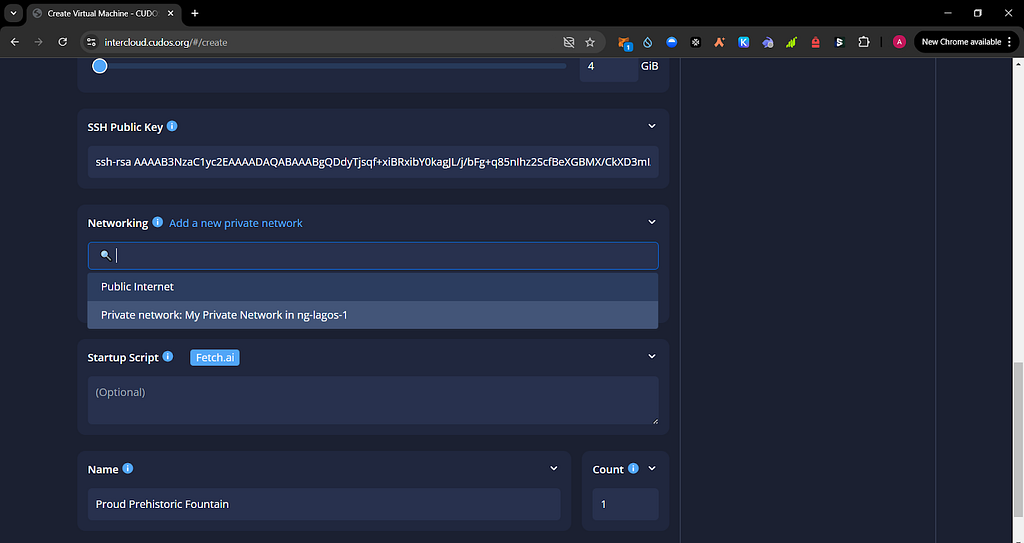Switch to the Create Virtual Machine tab
The image size is (1024, 543).
103,13
